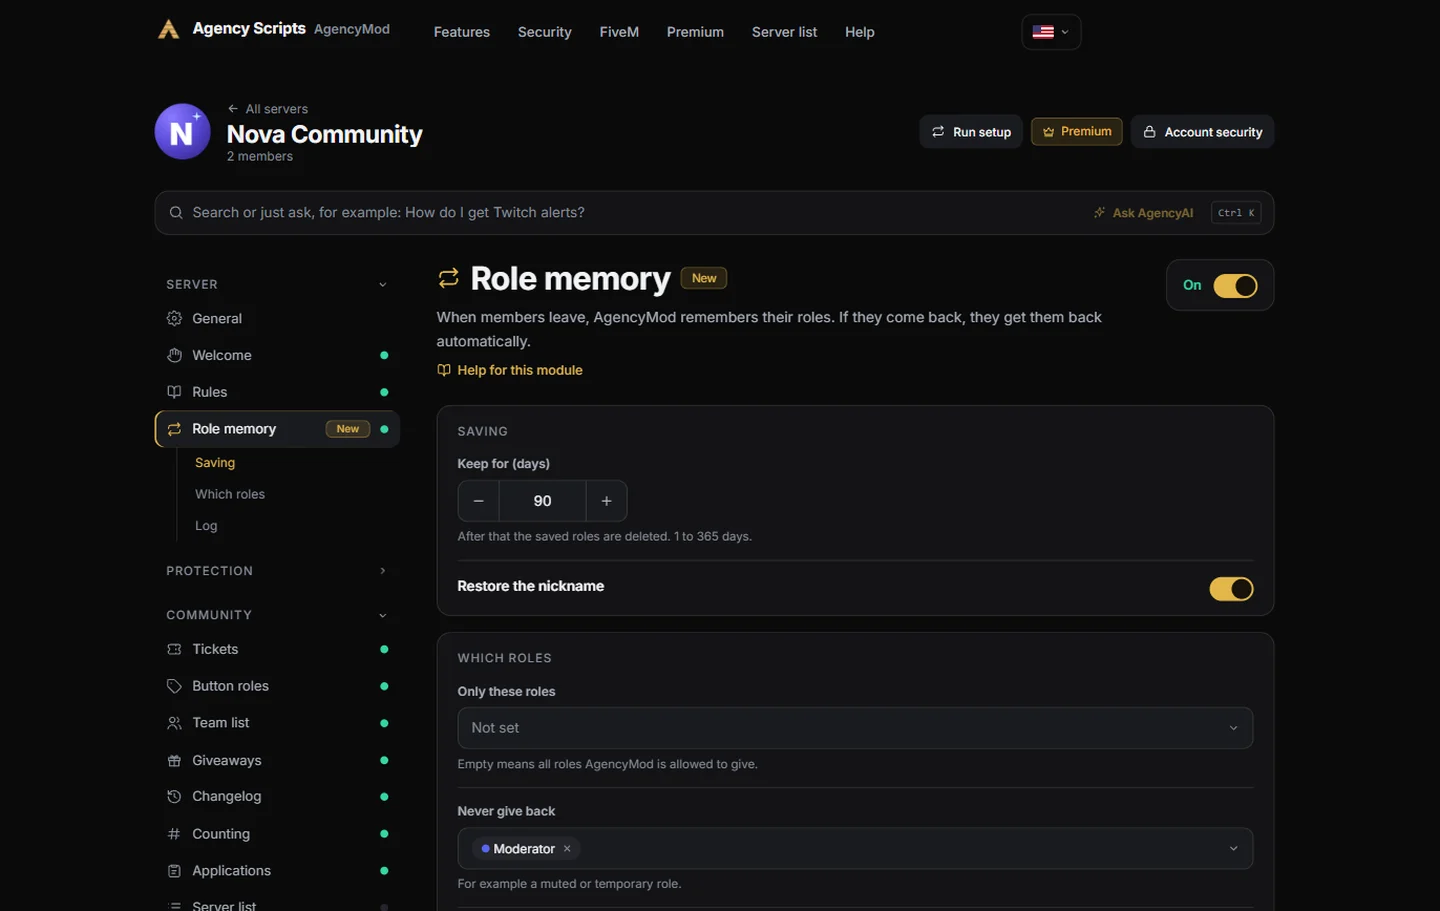Viewport: 1440px width, 911px height.
Task: Turn off the Role memory module toggle
Action: tap(1235, 286)
